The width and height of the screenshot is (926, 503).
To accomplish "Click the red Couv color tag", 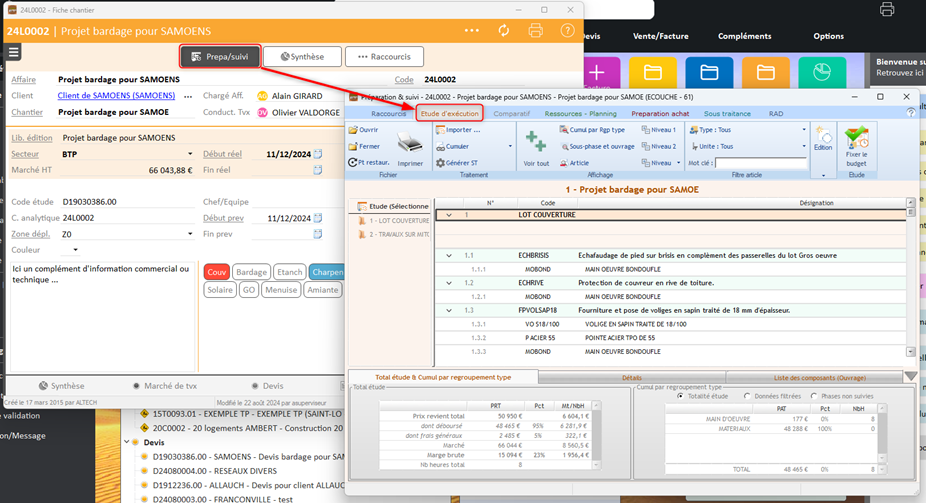I will (216, 272).
